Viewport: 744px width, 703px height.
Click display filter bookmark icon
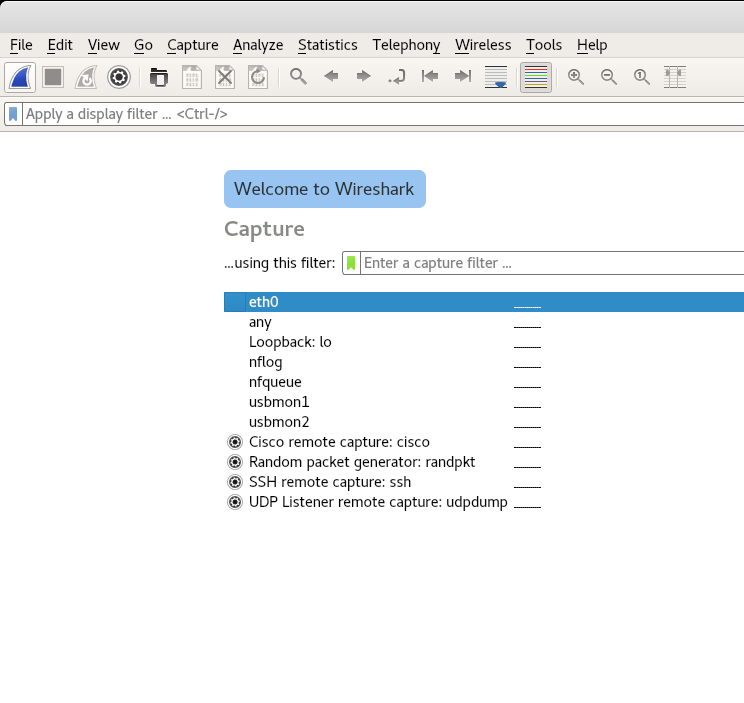tap(13, 114)
